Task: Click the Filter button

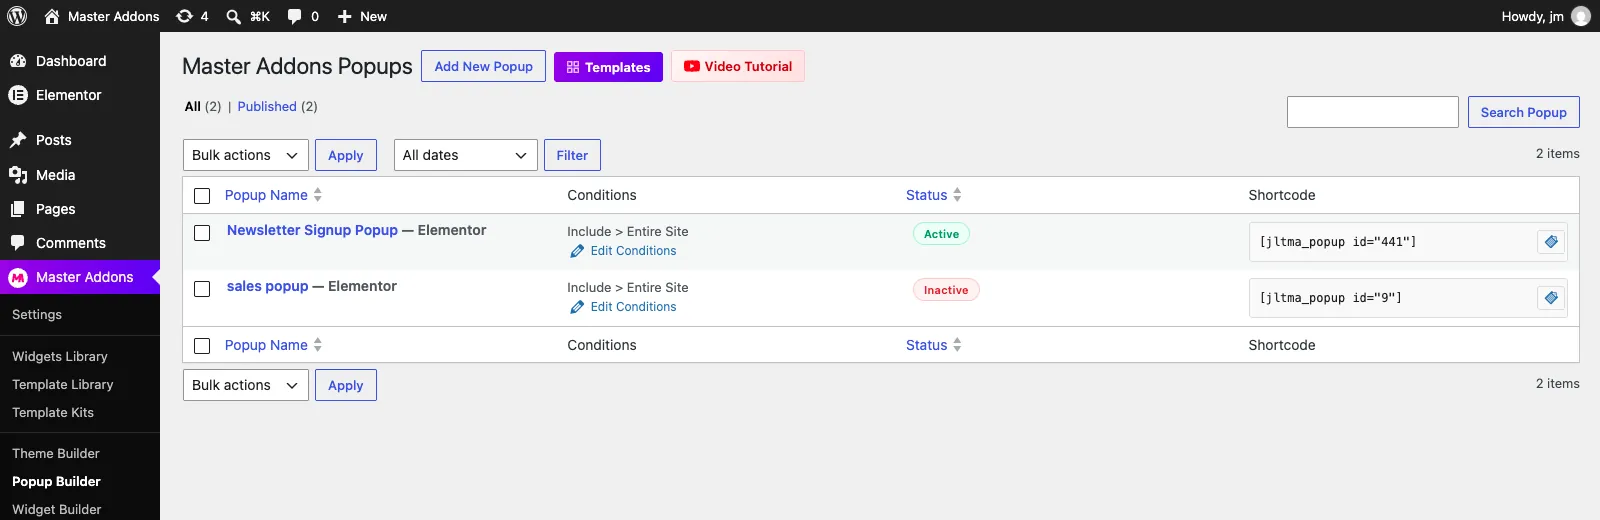Action: point(572,155)
